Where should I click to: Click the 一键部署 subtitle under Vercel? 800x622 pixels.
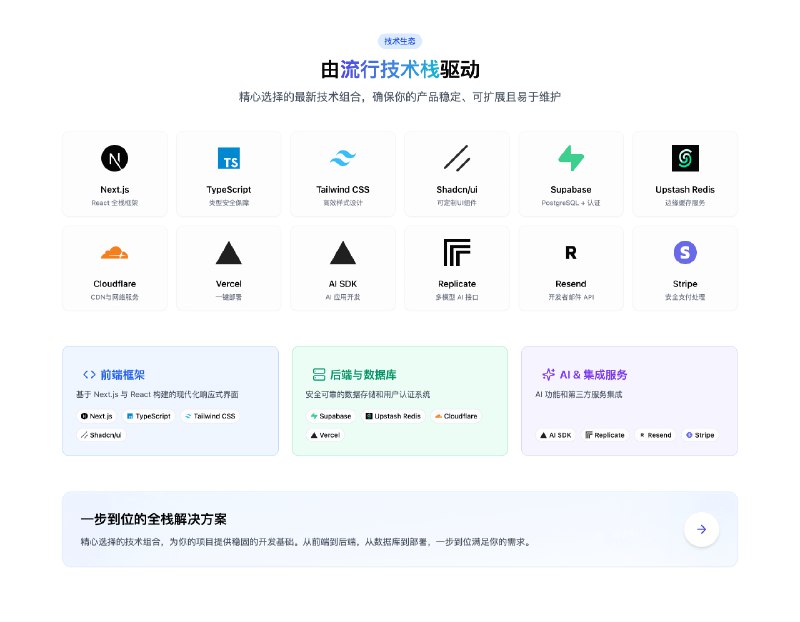229,297
